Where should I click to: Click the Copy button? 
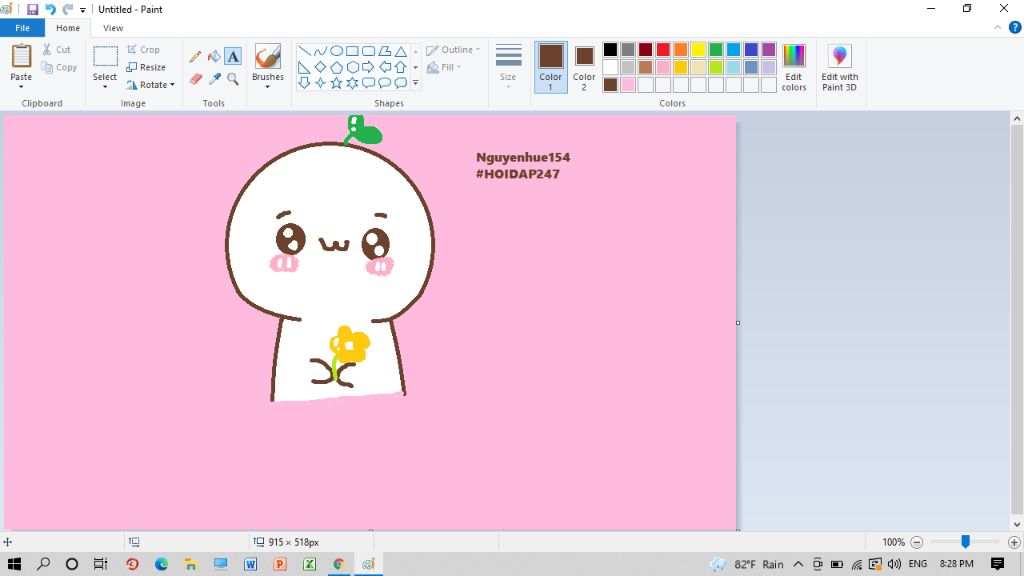pyautogui.click(x=59, y=67)
